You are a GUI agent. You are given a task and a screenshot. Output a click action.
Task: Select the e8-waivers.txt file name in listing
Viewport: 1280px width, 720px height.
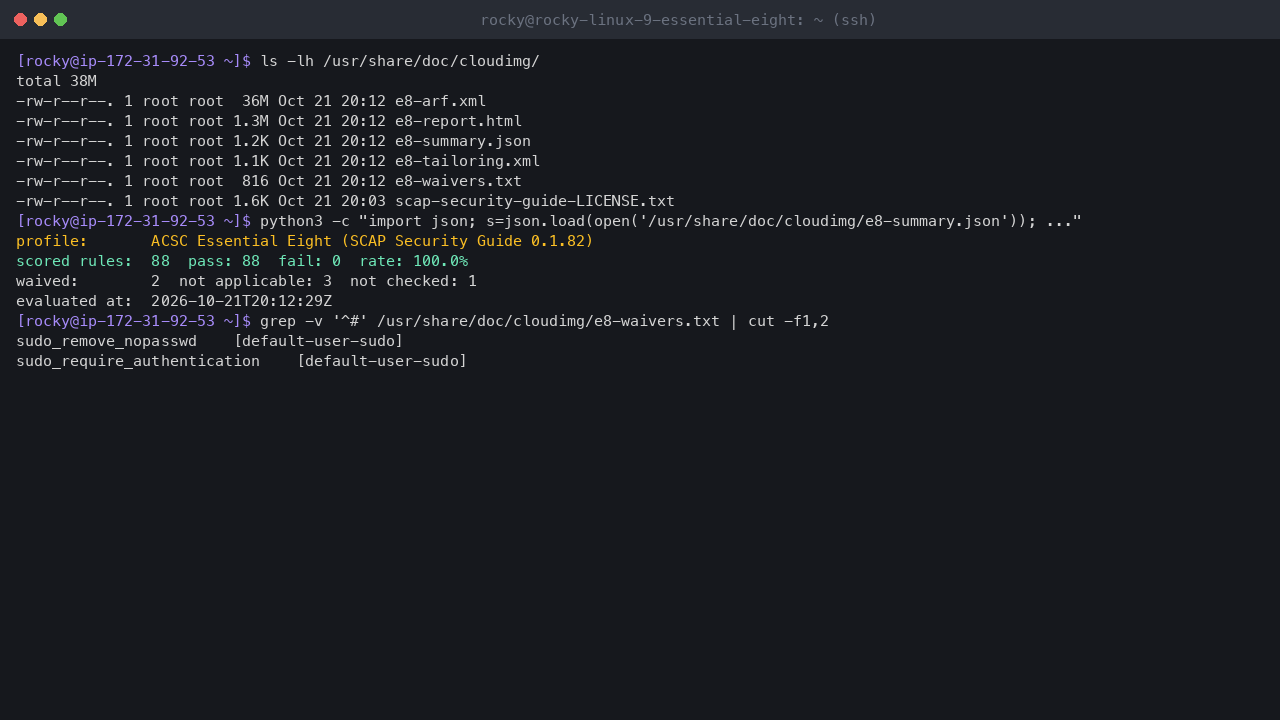pyautogui.click(x=458, y=181)
